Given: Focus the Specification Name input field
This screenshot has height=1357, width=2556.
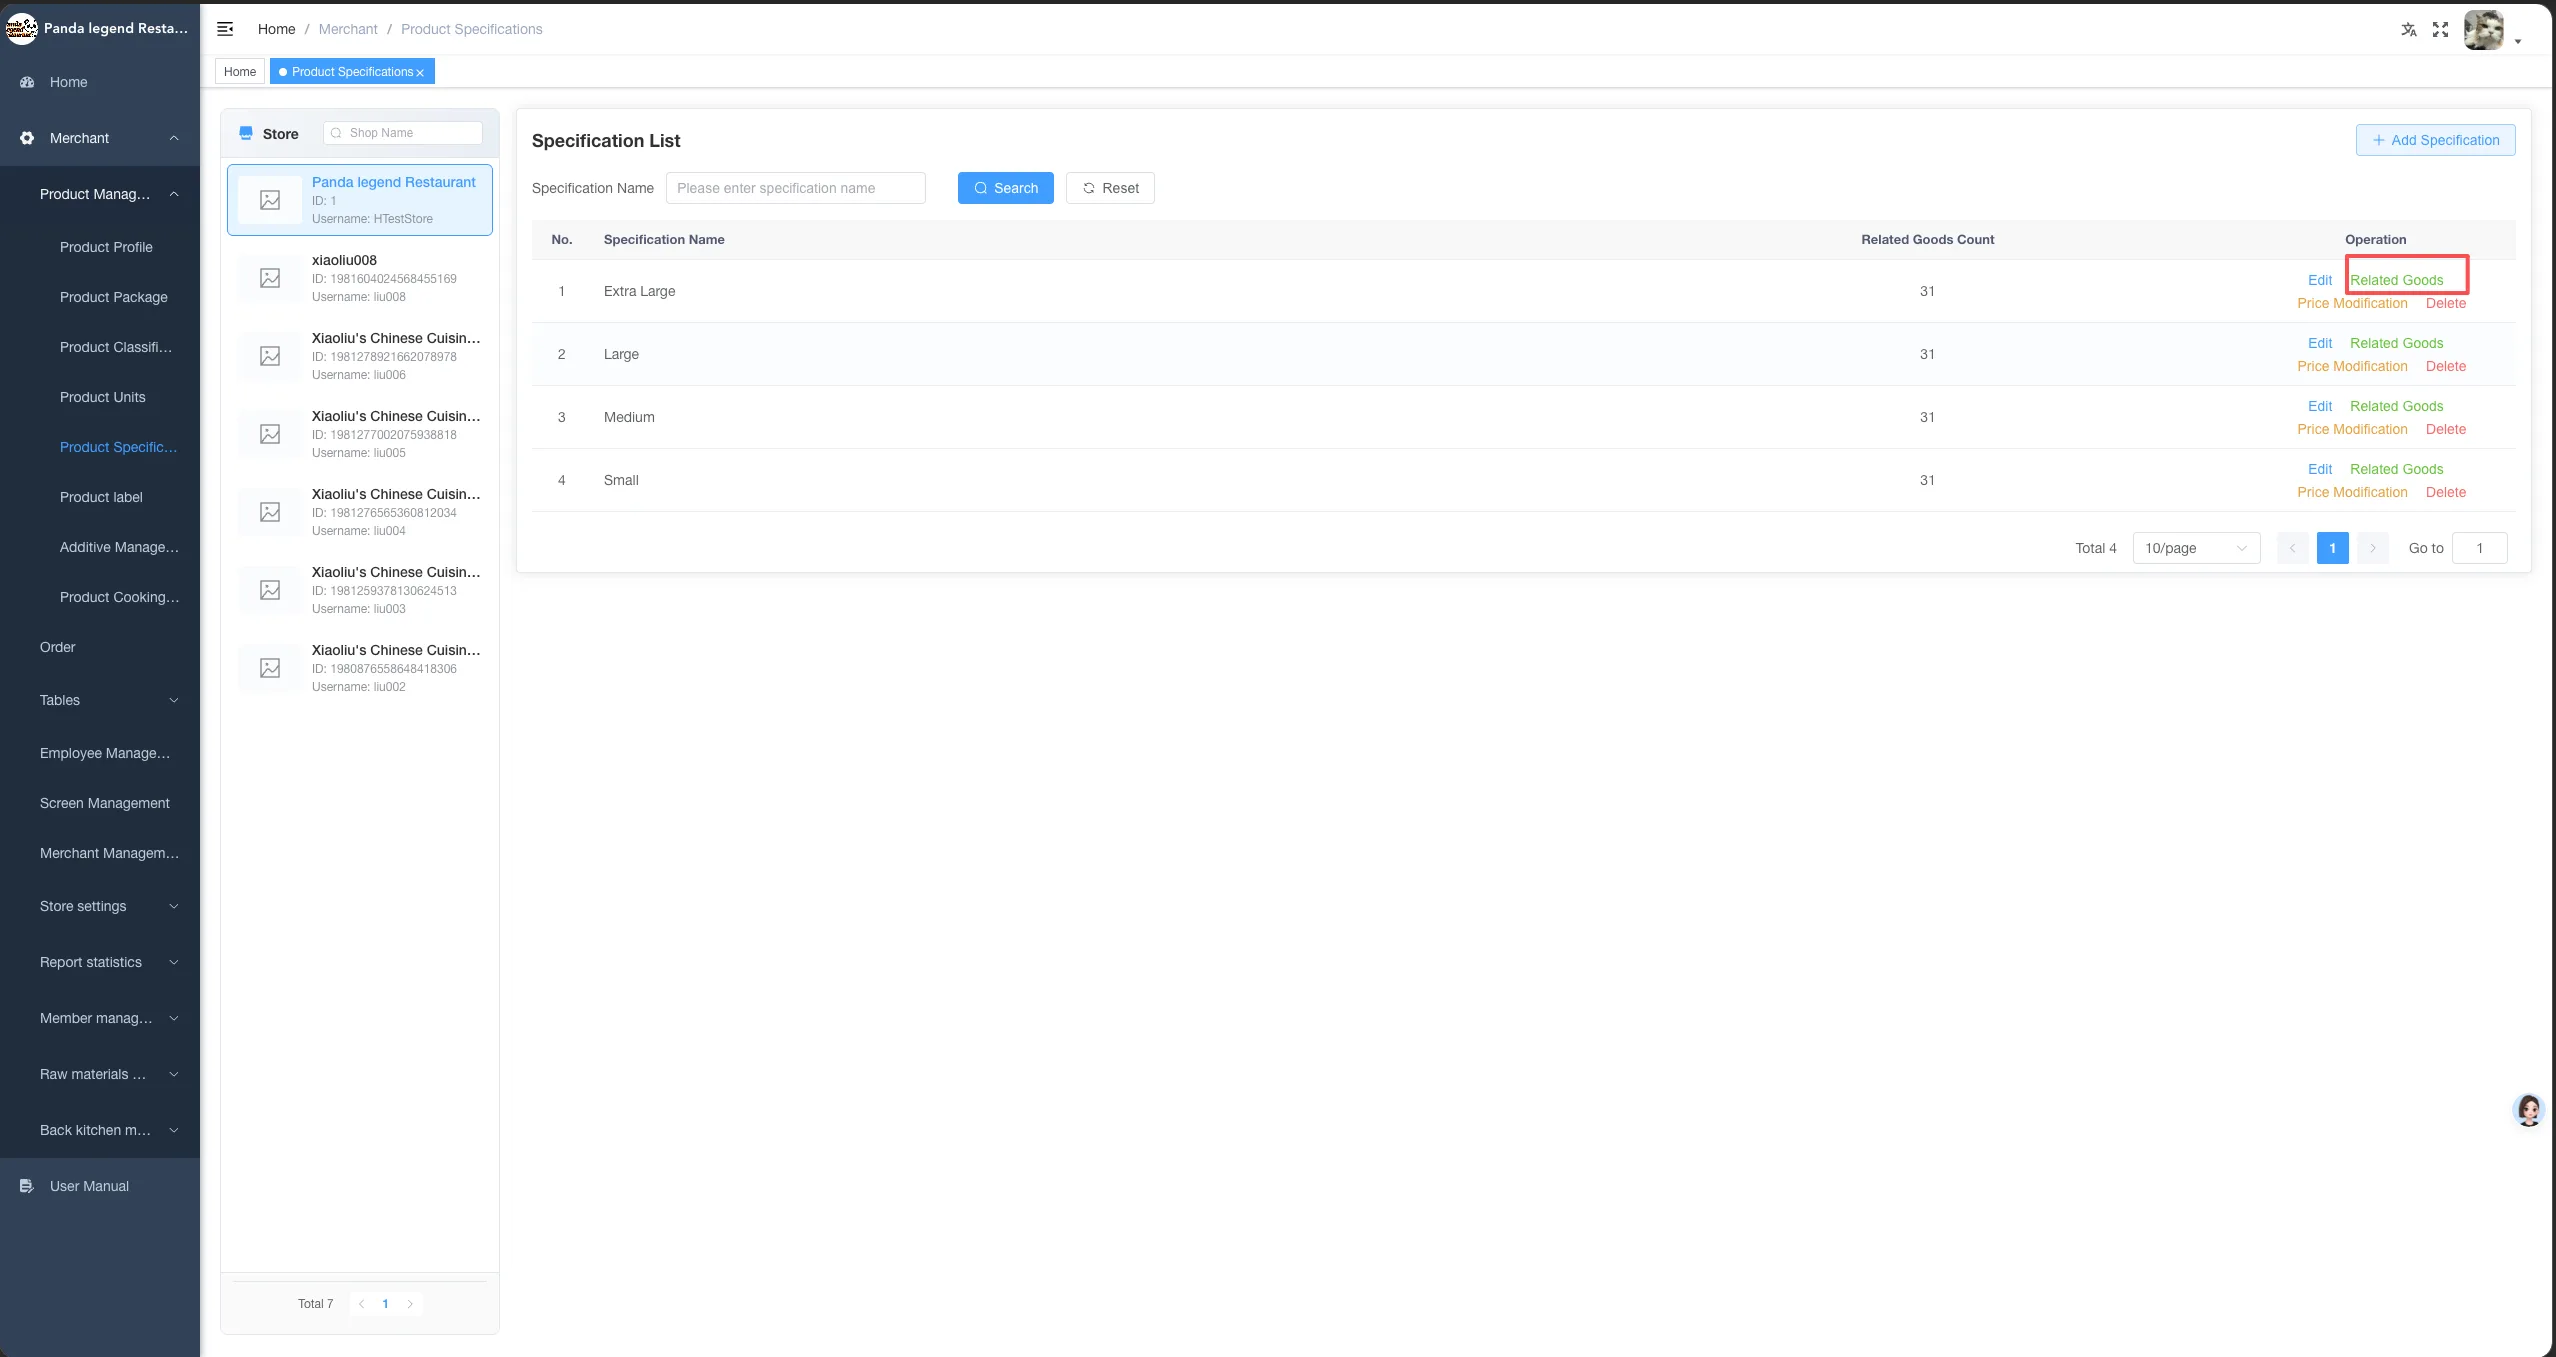Looking at the screenshot, I should tap(795, 188).
